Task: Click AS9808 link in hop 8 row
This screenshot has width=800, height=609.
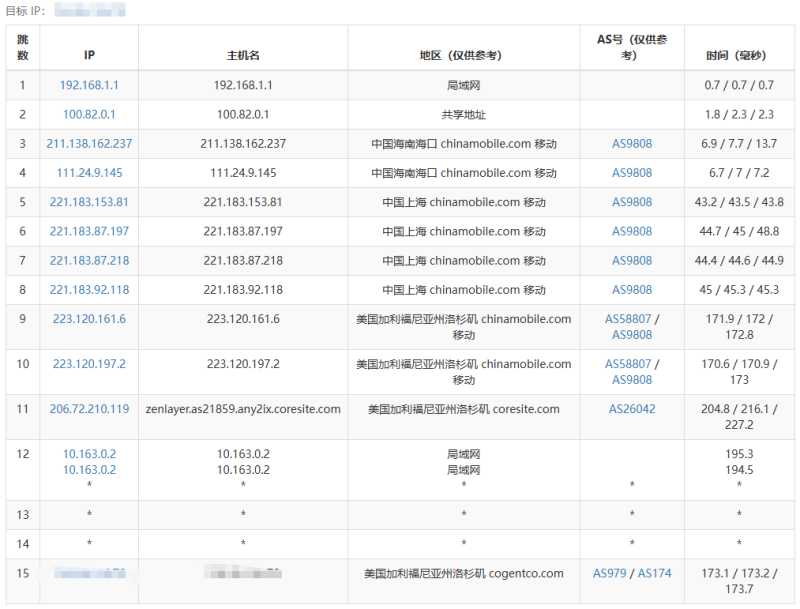Action: tap(632, 290)
